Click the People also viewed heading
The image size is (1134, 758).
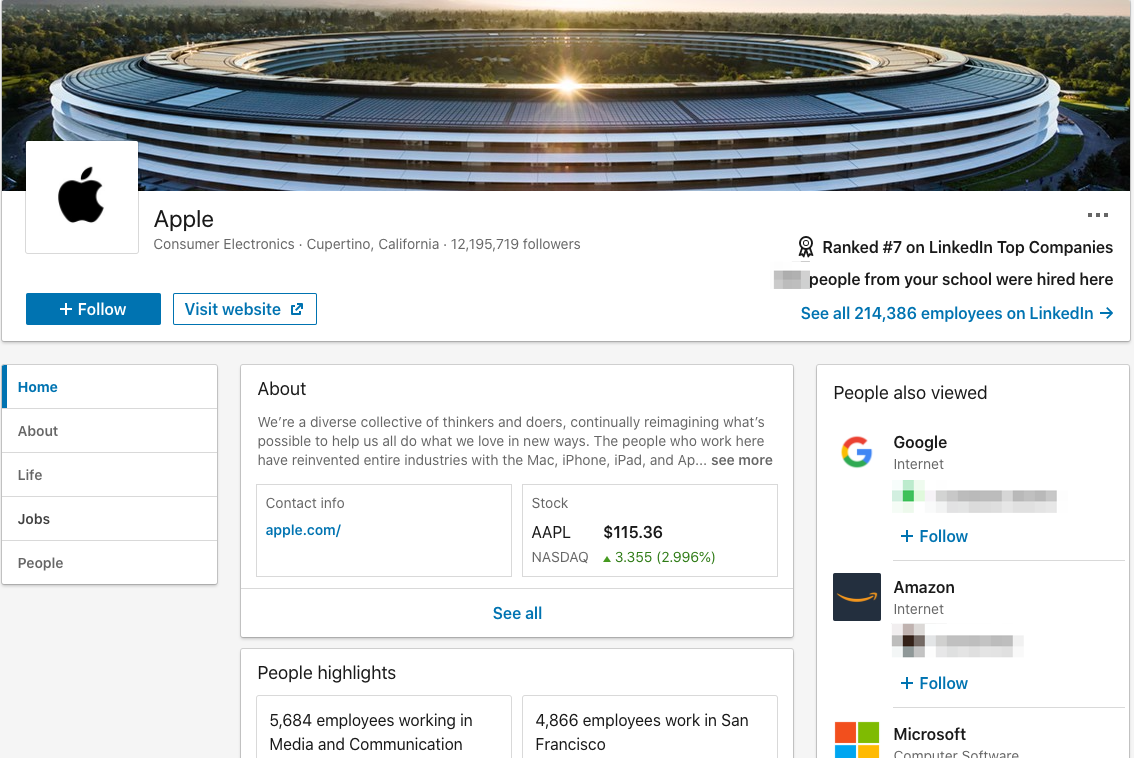click(x=910, y=393)
